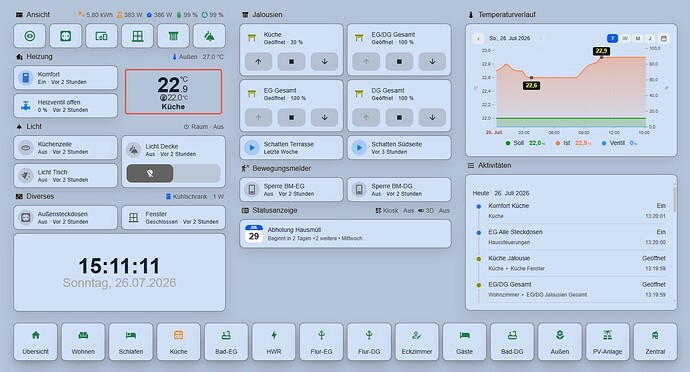The height and width of the screenshot is (372, 690).
Task: Run the Schatten Terrasse play button
Action: (252, 147)
